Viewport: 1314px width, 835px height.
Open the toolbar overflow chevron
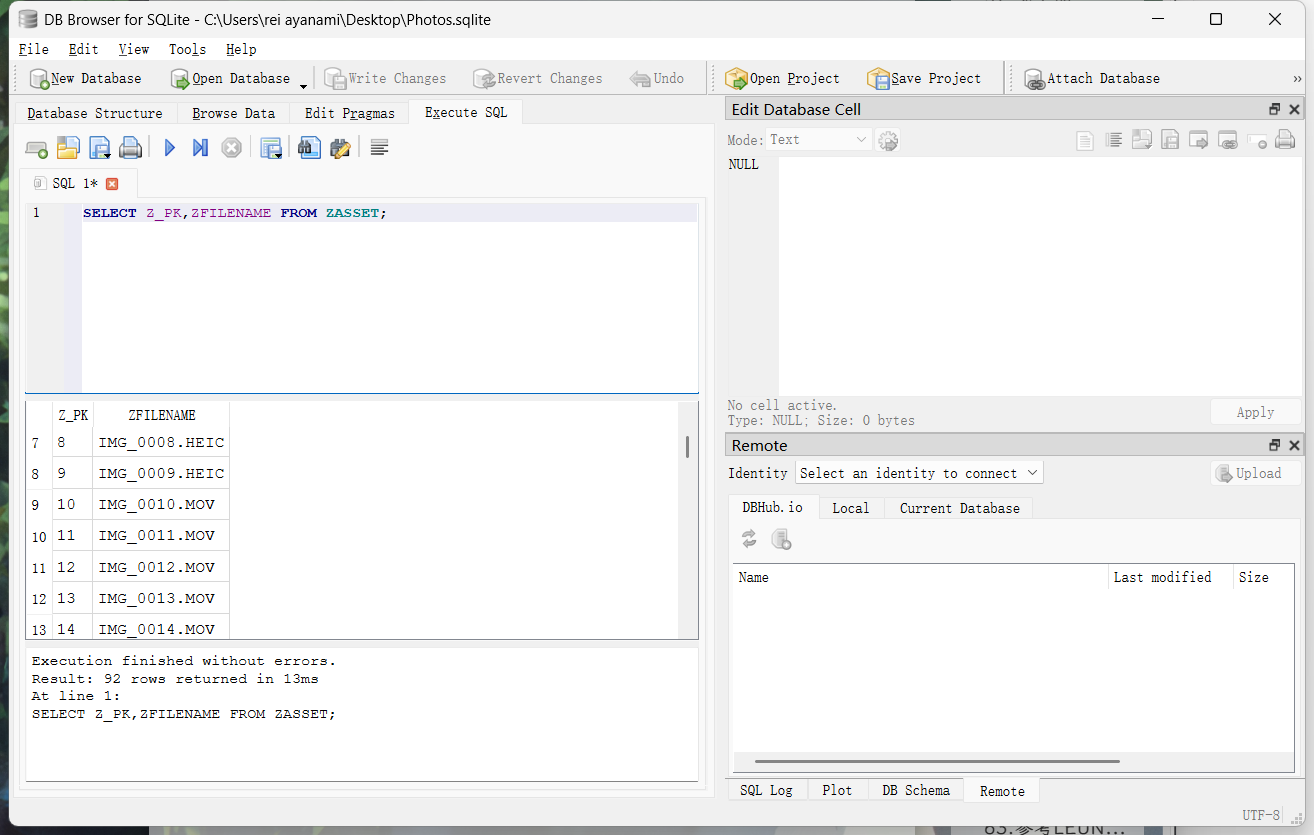pyautogui.click(x=1298, y=79)
